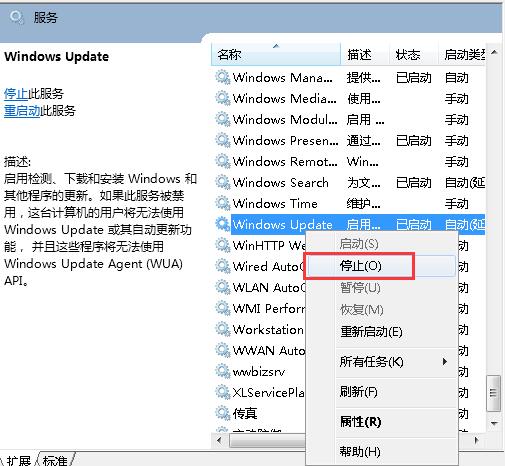Switch to the 标准 tab
The height and width of the screenshot is (466, 505).
pyautogui.click(x=55, y=460)
